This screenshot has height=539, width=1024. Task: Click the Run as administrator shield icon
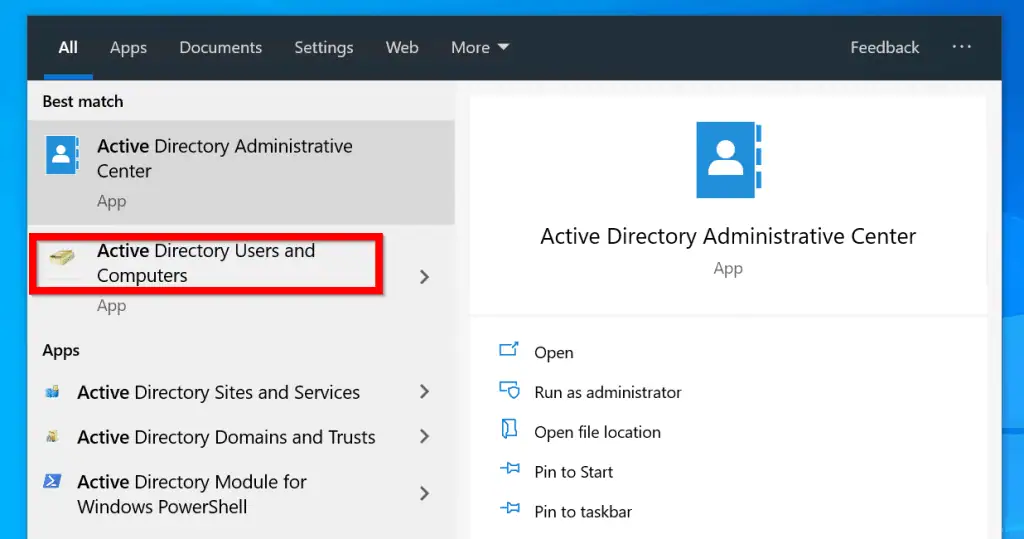[509, 391]
